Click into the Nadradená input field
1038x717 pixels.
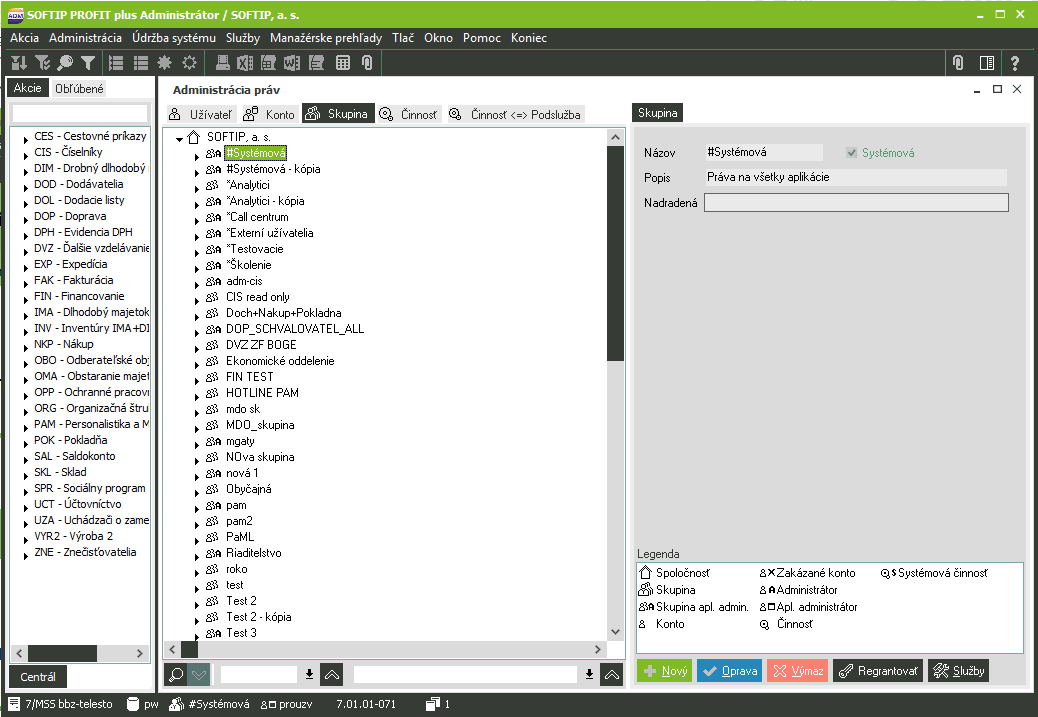coord(856,203)
